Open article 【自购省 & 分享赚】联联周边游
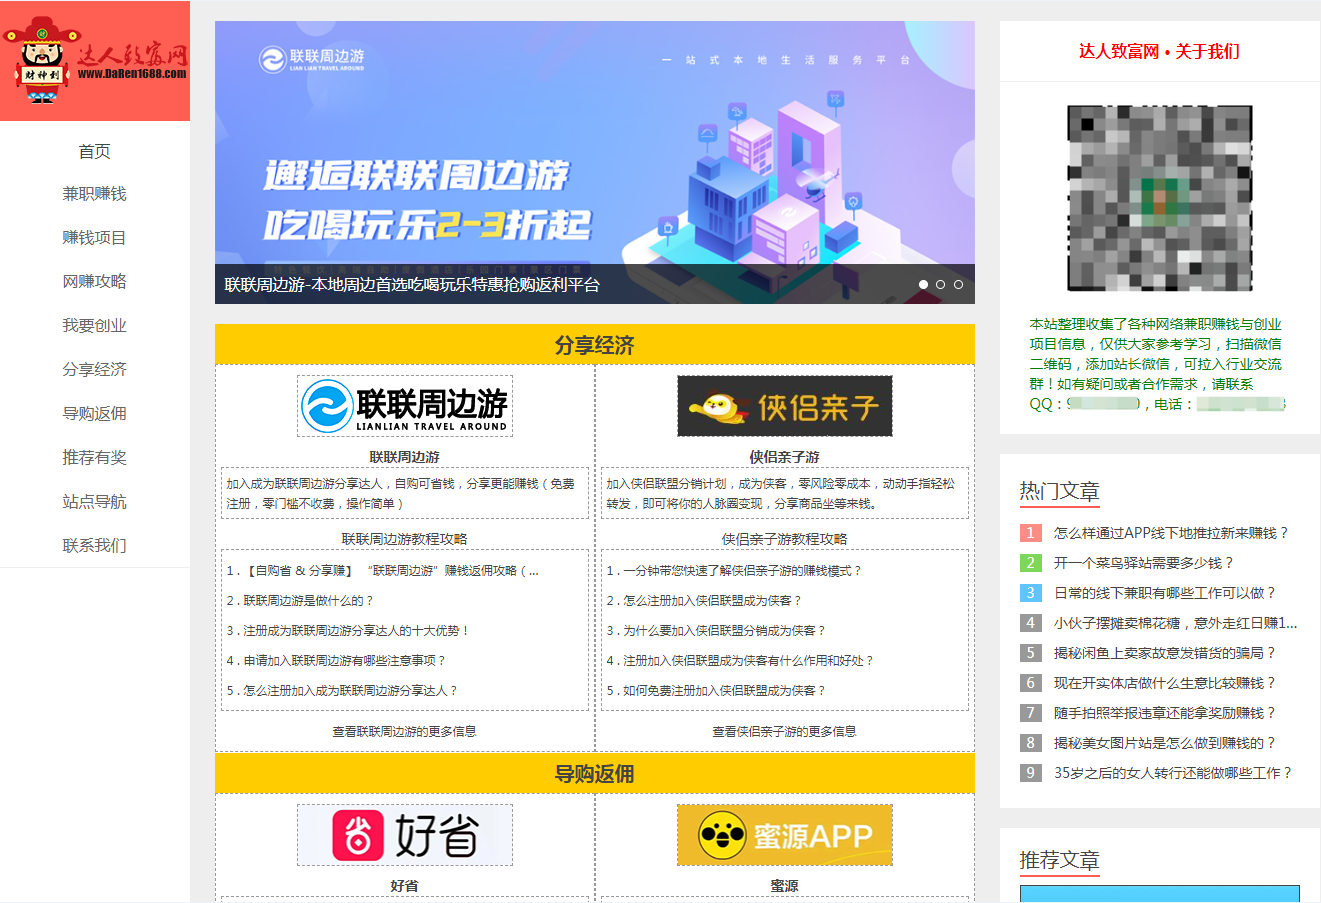The width and height of the screenshot is (1321, 903). click(x=383, y=571)
